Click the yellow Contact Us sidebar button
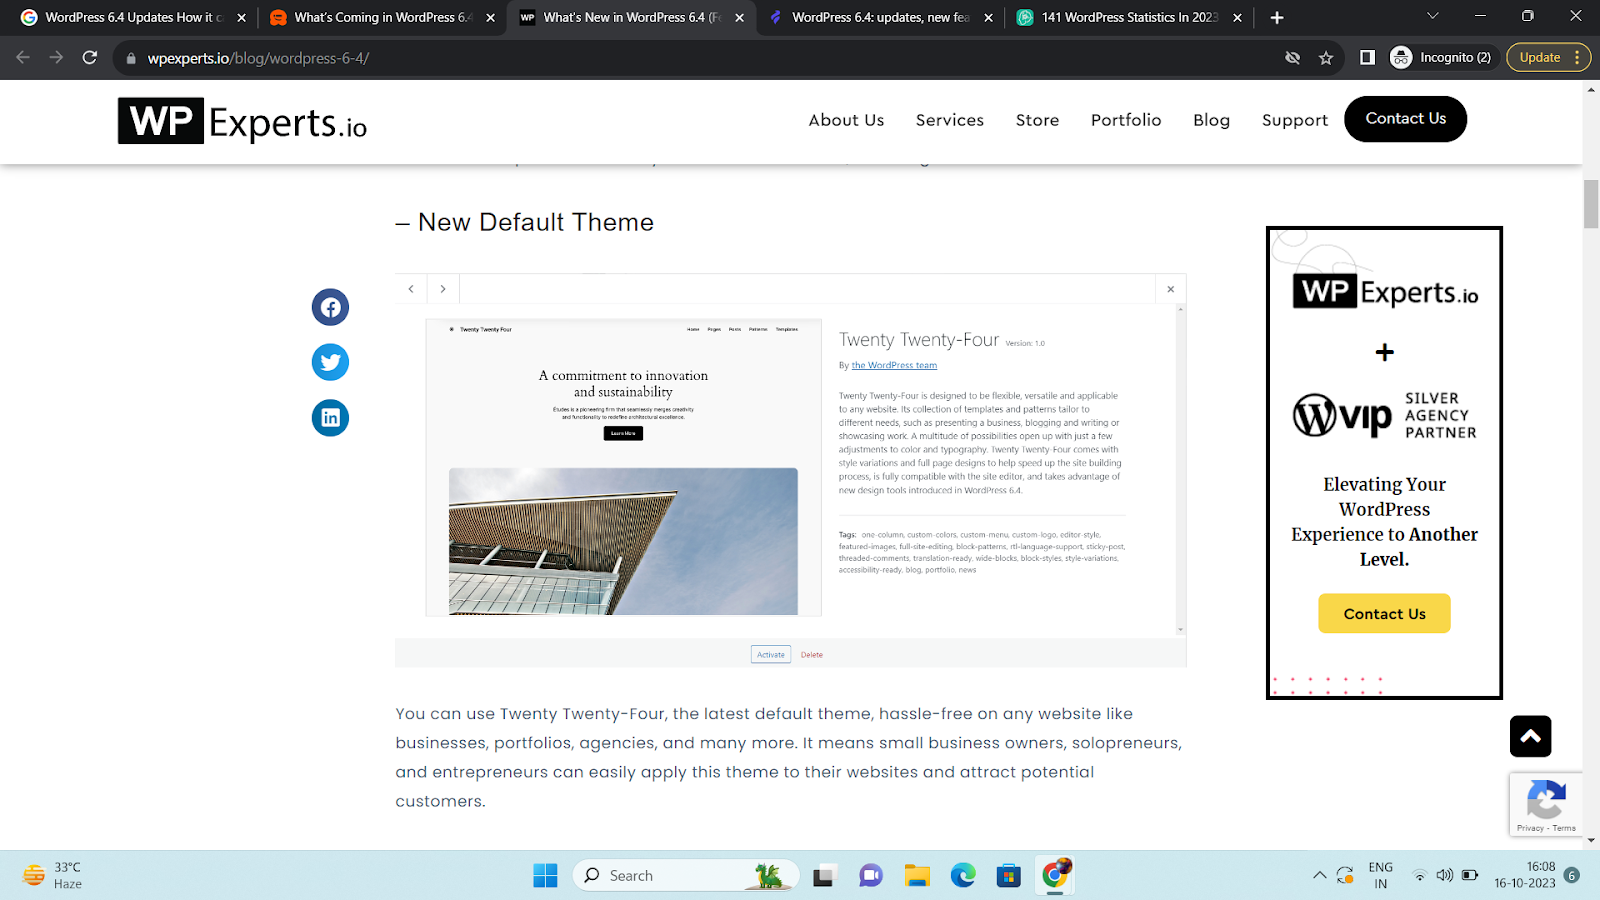The height and width of the screenshot is (900, 1600). coord(1384,614)
